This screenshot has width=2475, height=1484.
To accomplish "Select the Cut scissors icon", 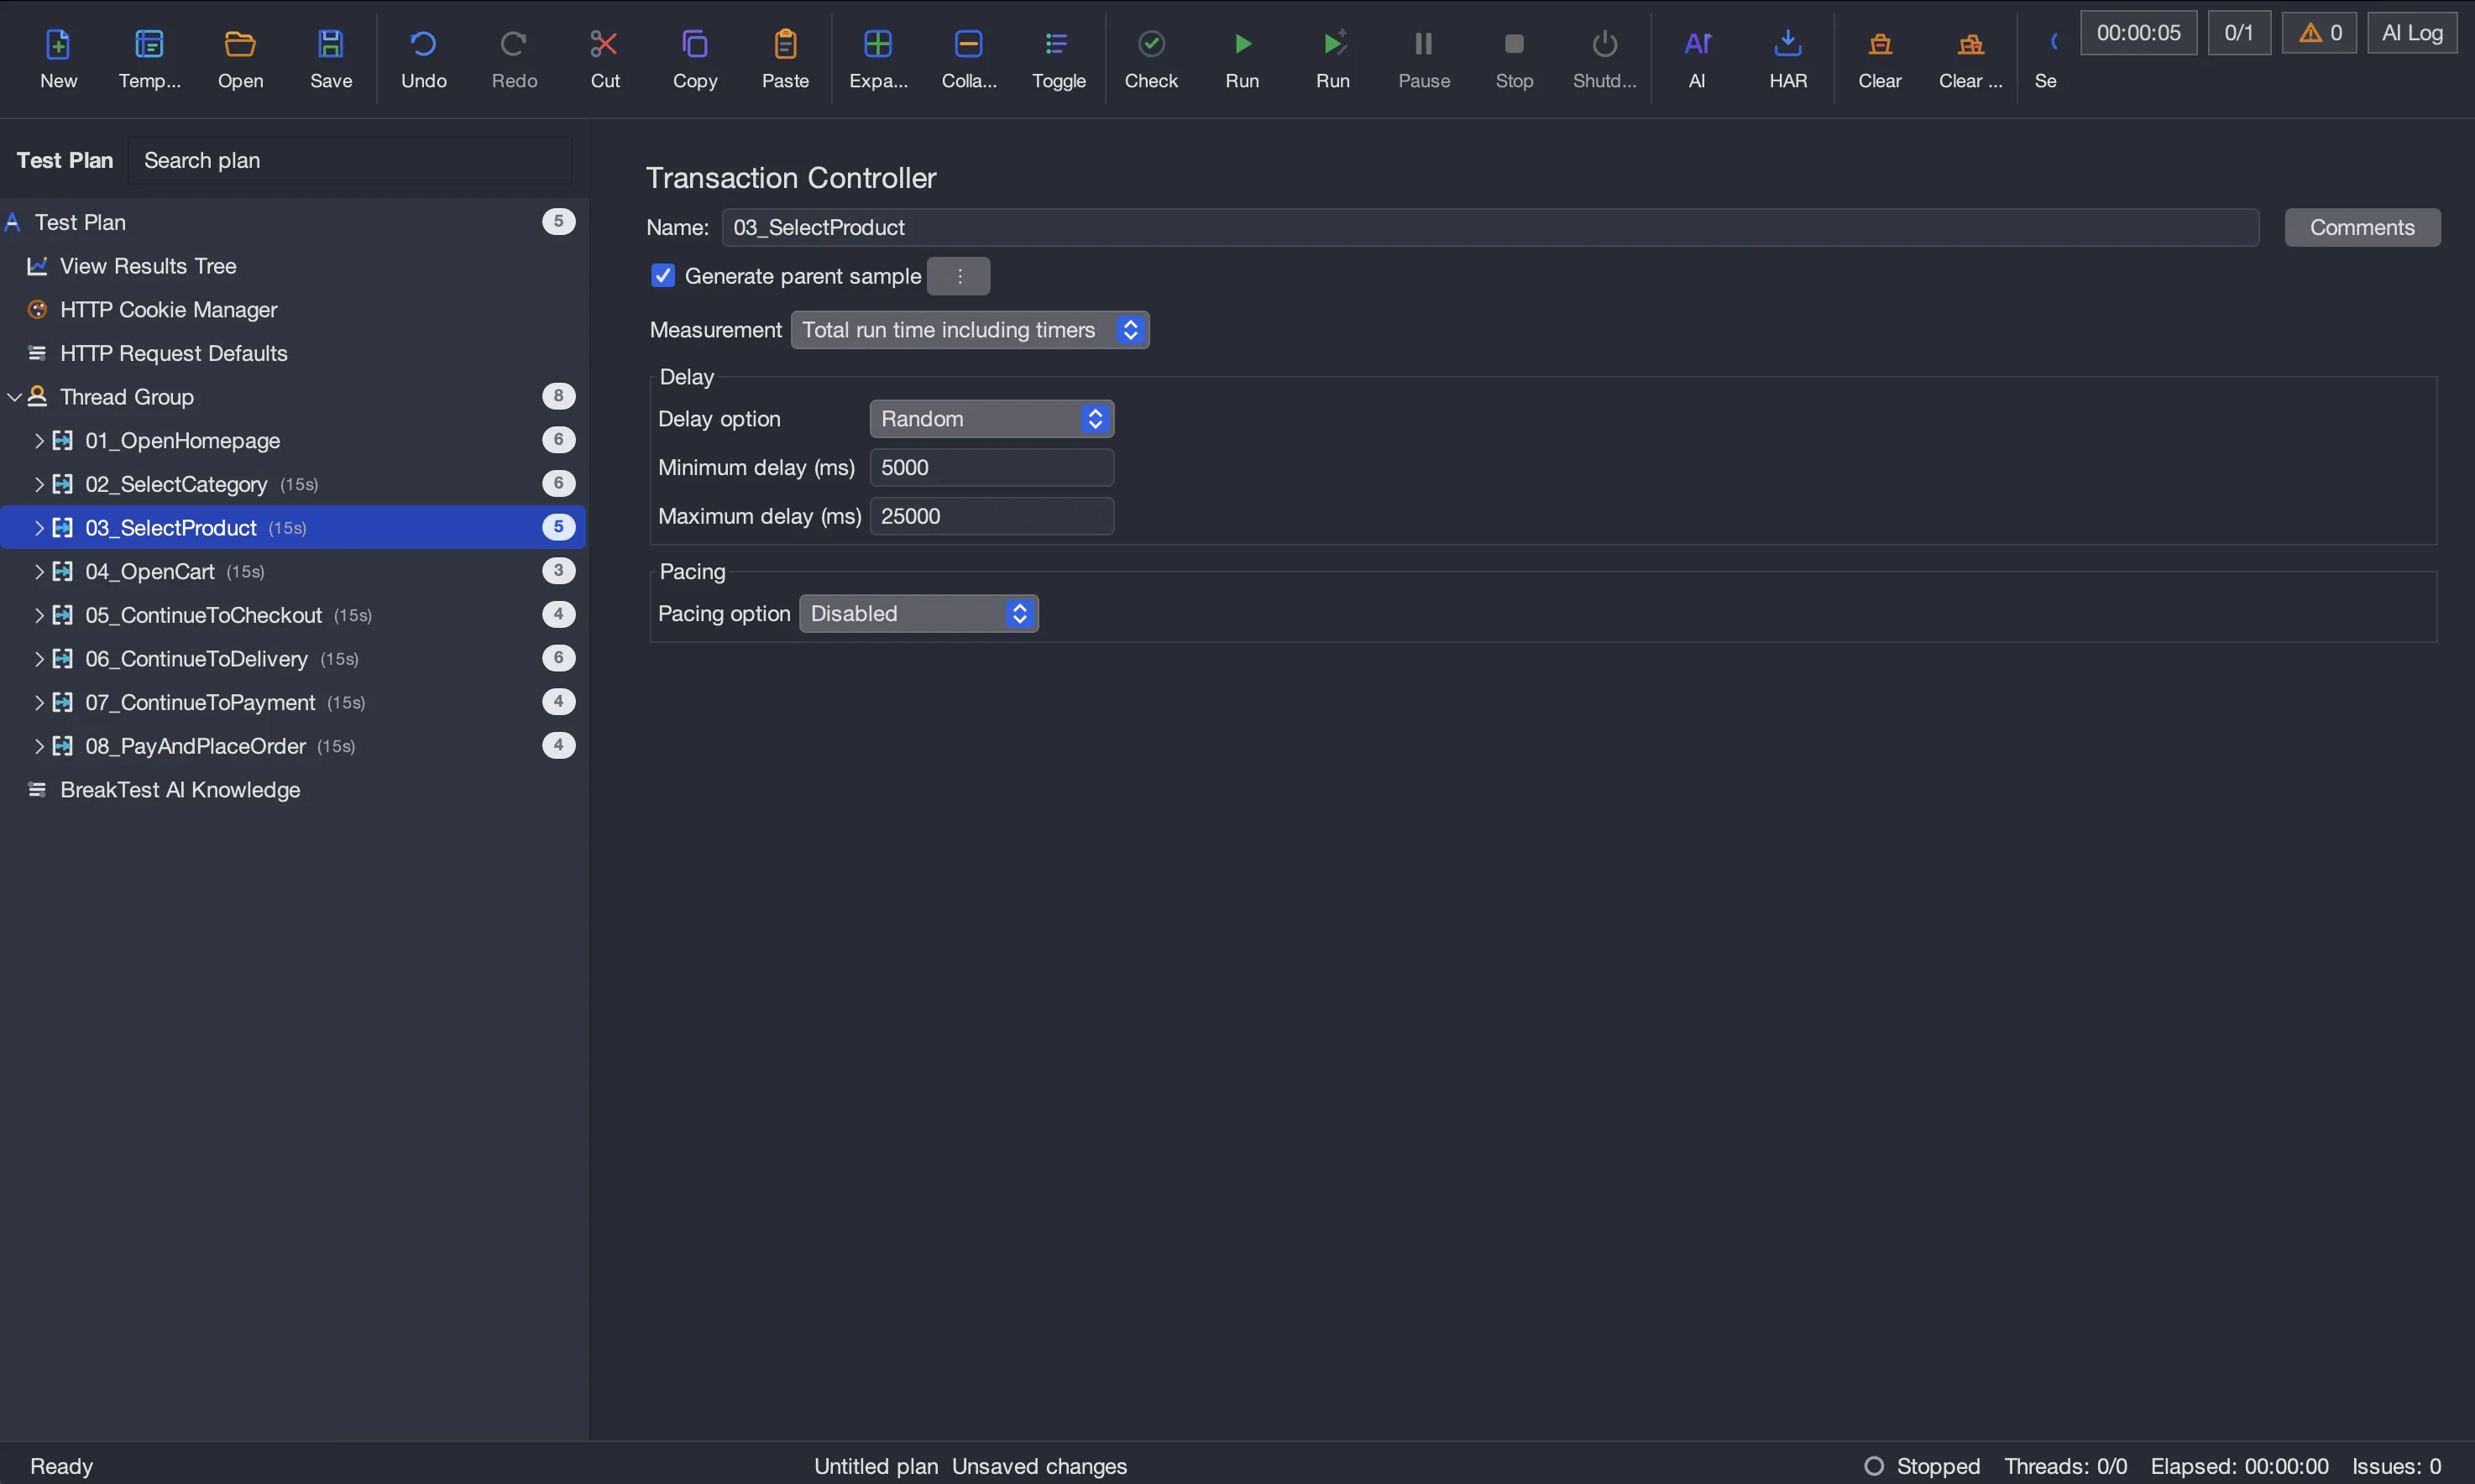I will [x=605, y=44].
